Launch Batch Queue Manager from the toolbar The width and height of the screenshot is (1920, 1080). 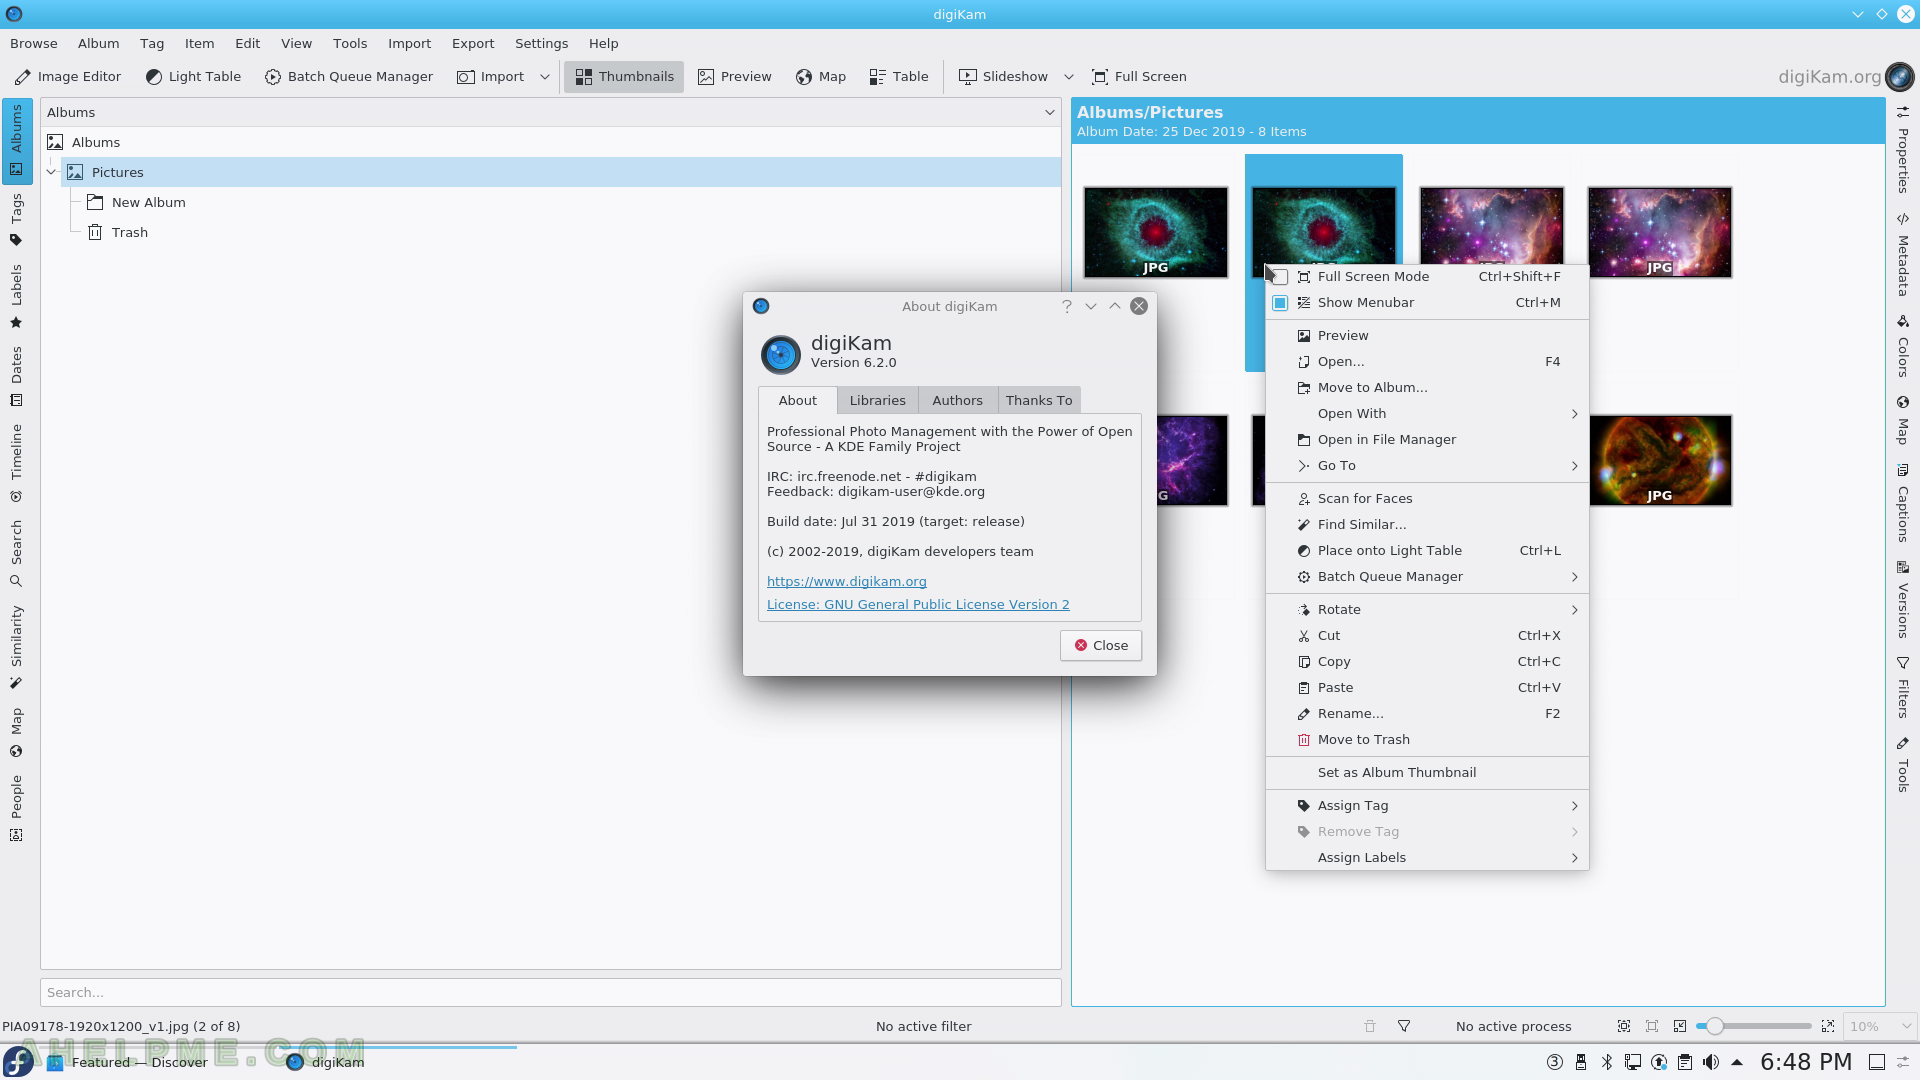(x=349, y=77)
